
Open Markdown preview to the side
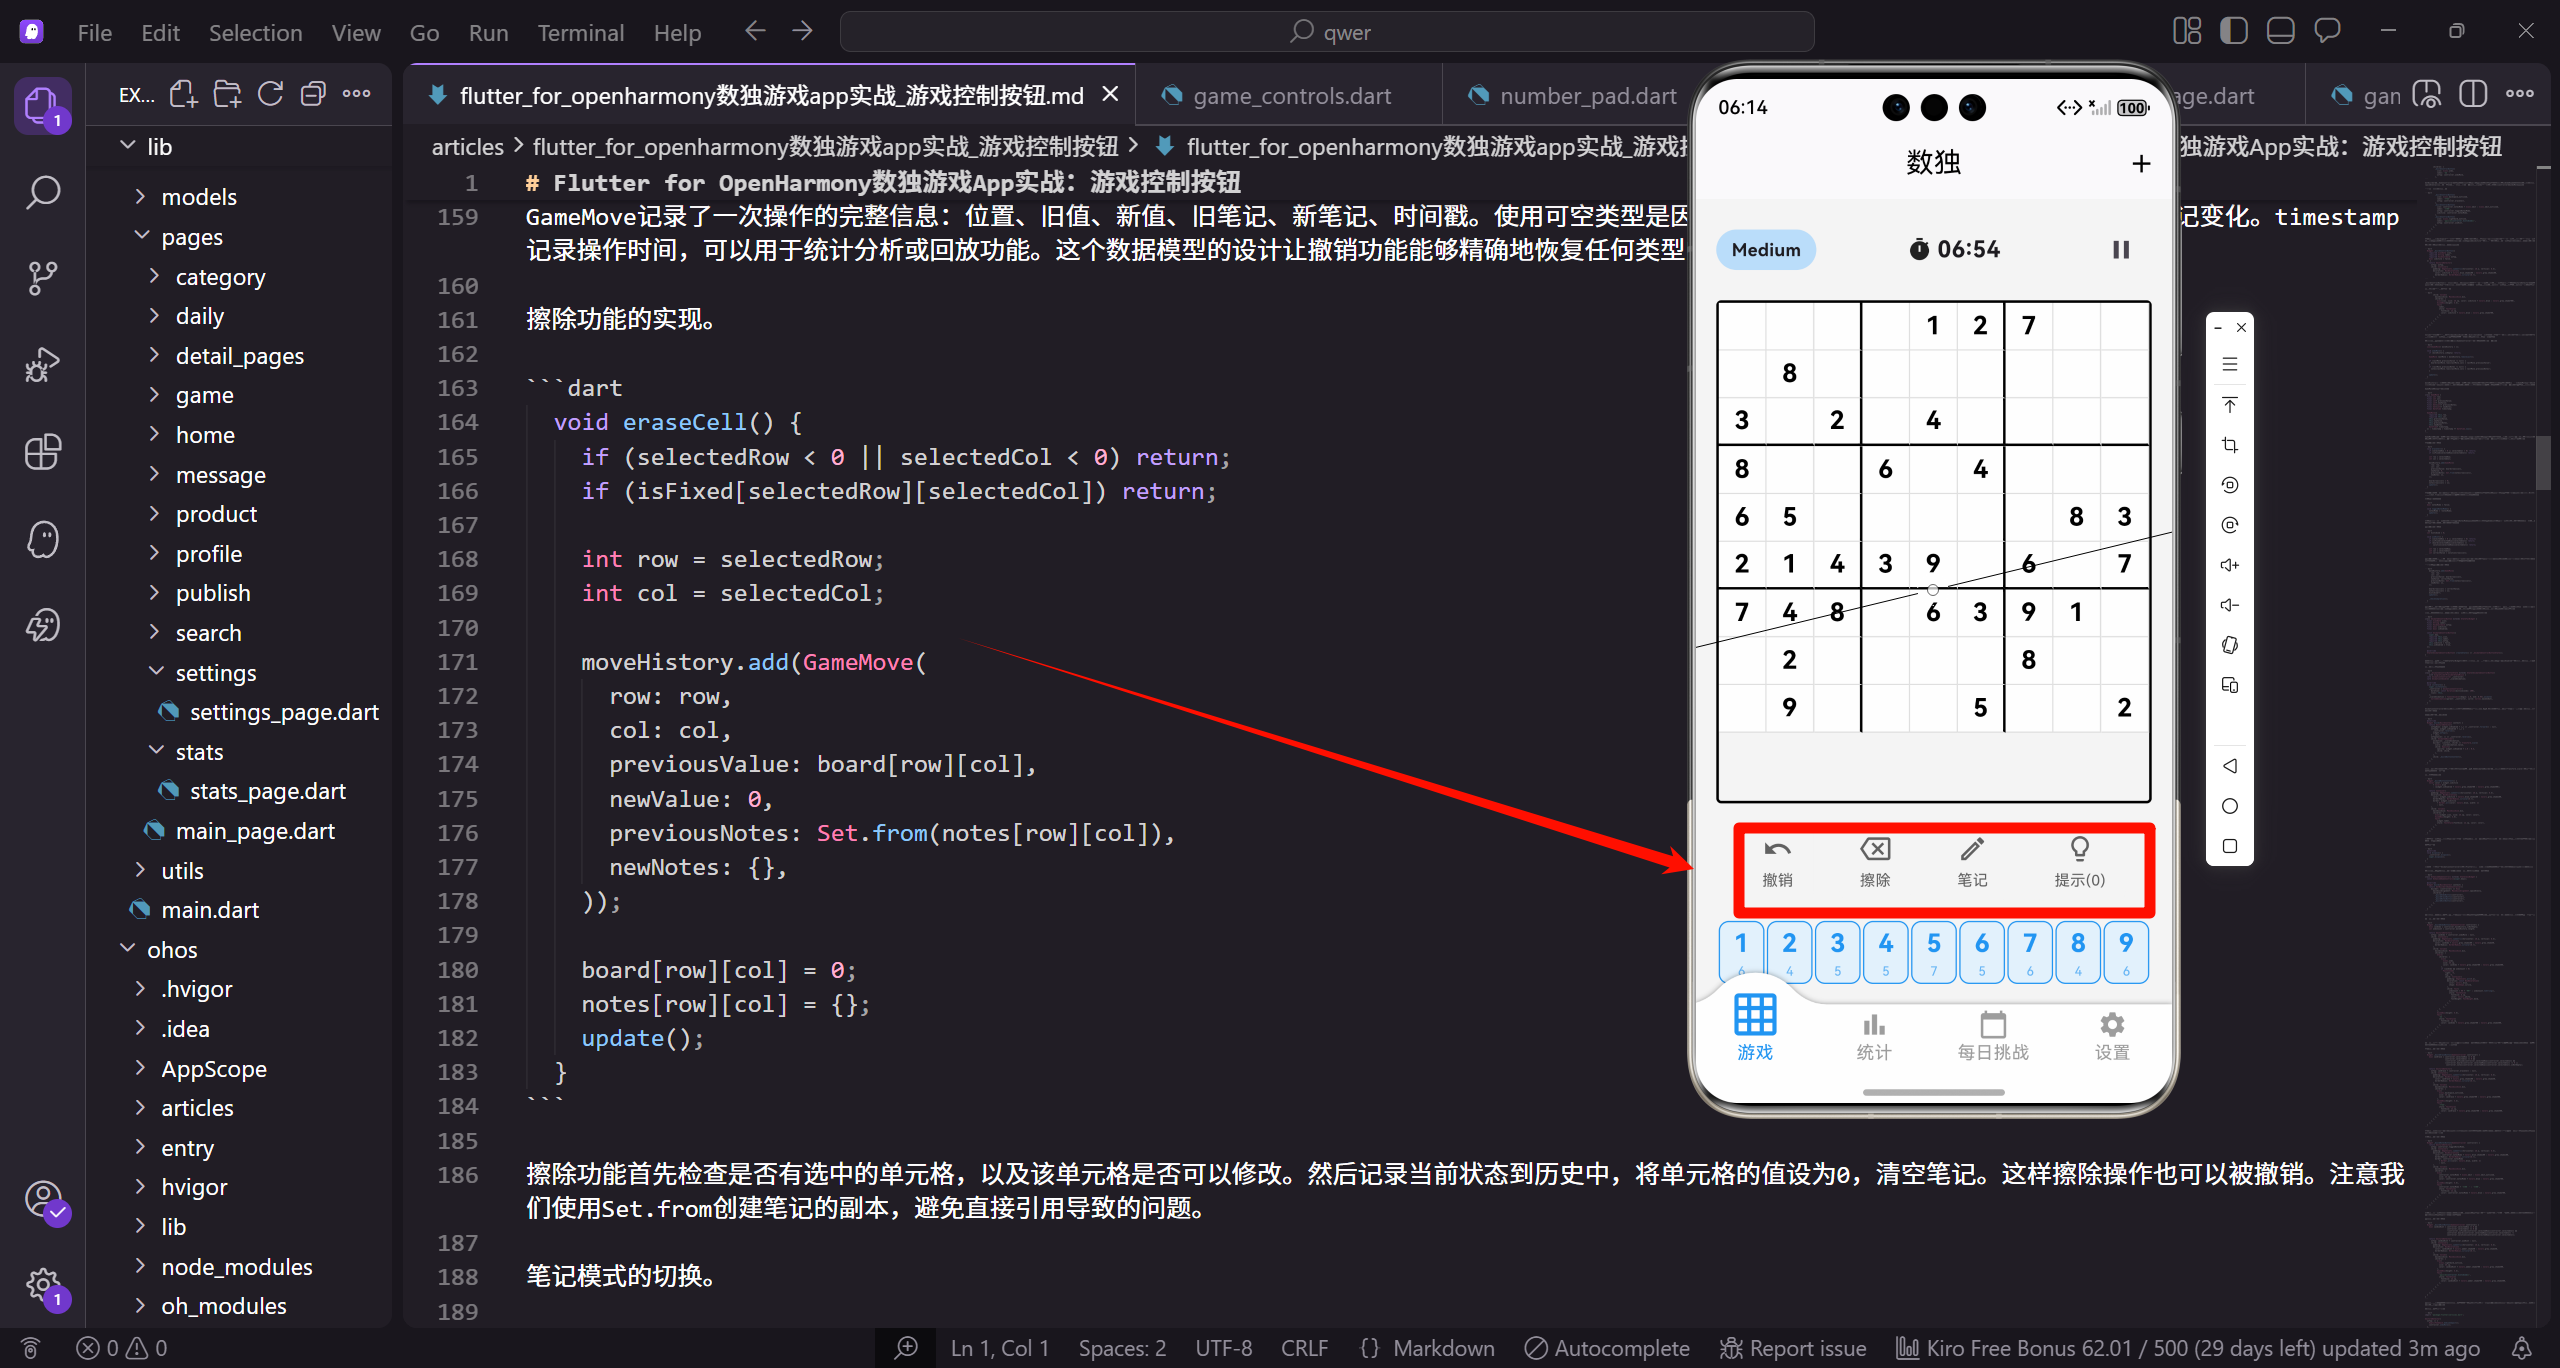pos(2427,94)
